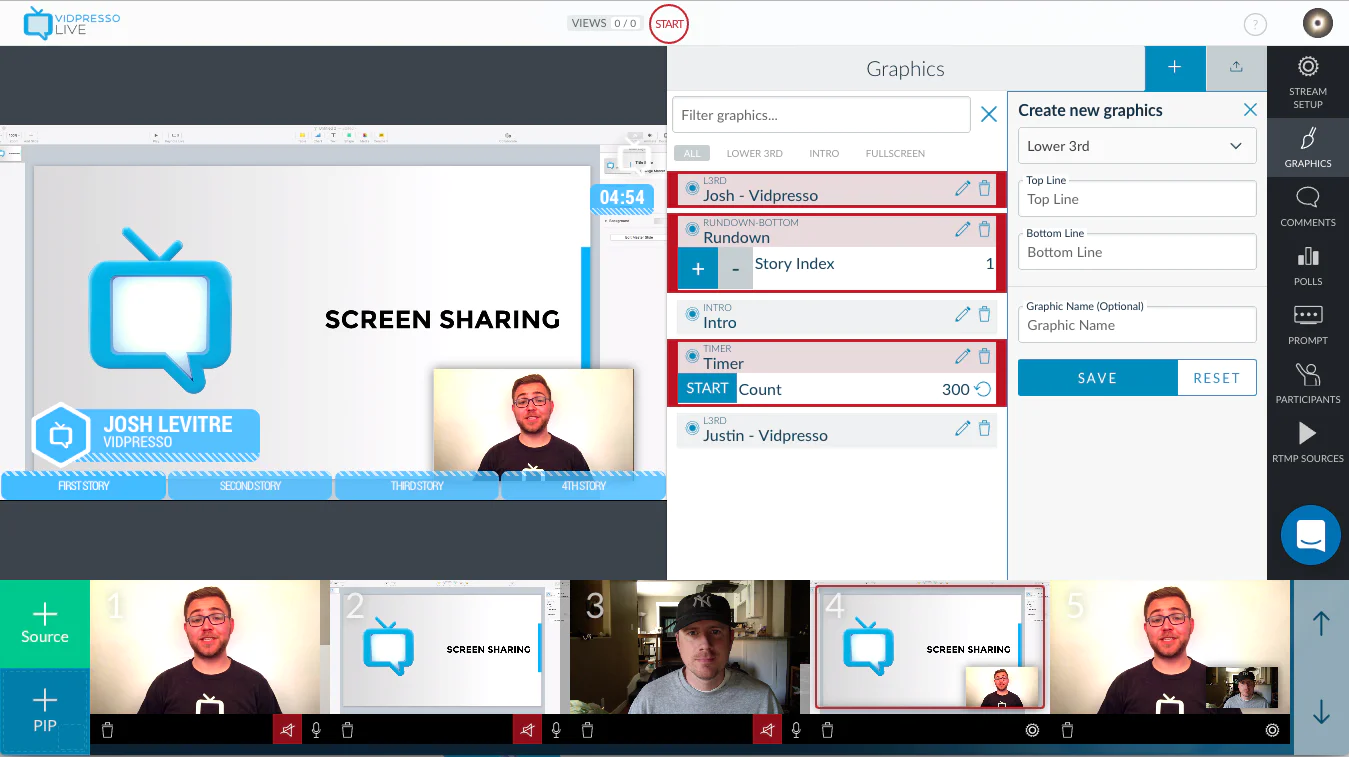
Task: Go to the down arrow on the source strip
Action: tap(1321, 711)
